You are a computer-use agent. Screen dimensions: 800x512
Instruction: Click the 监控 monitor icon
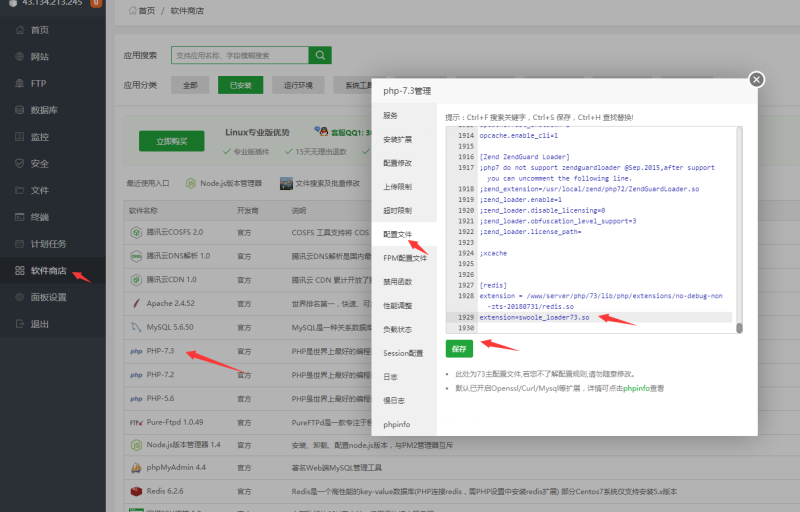point(19,137)
